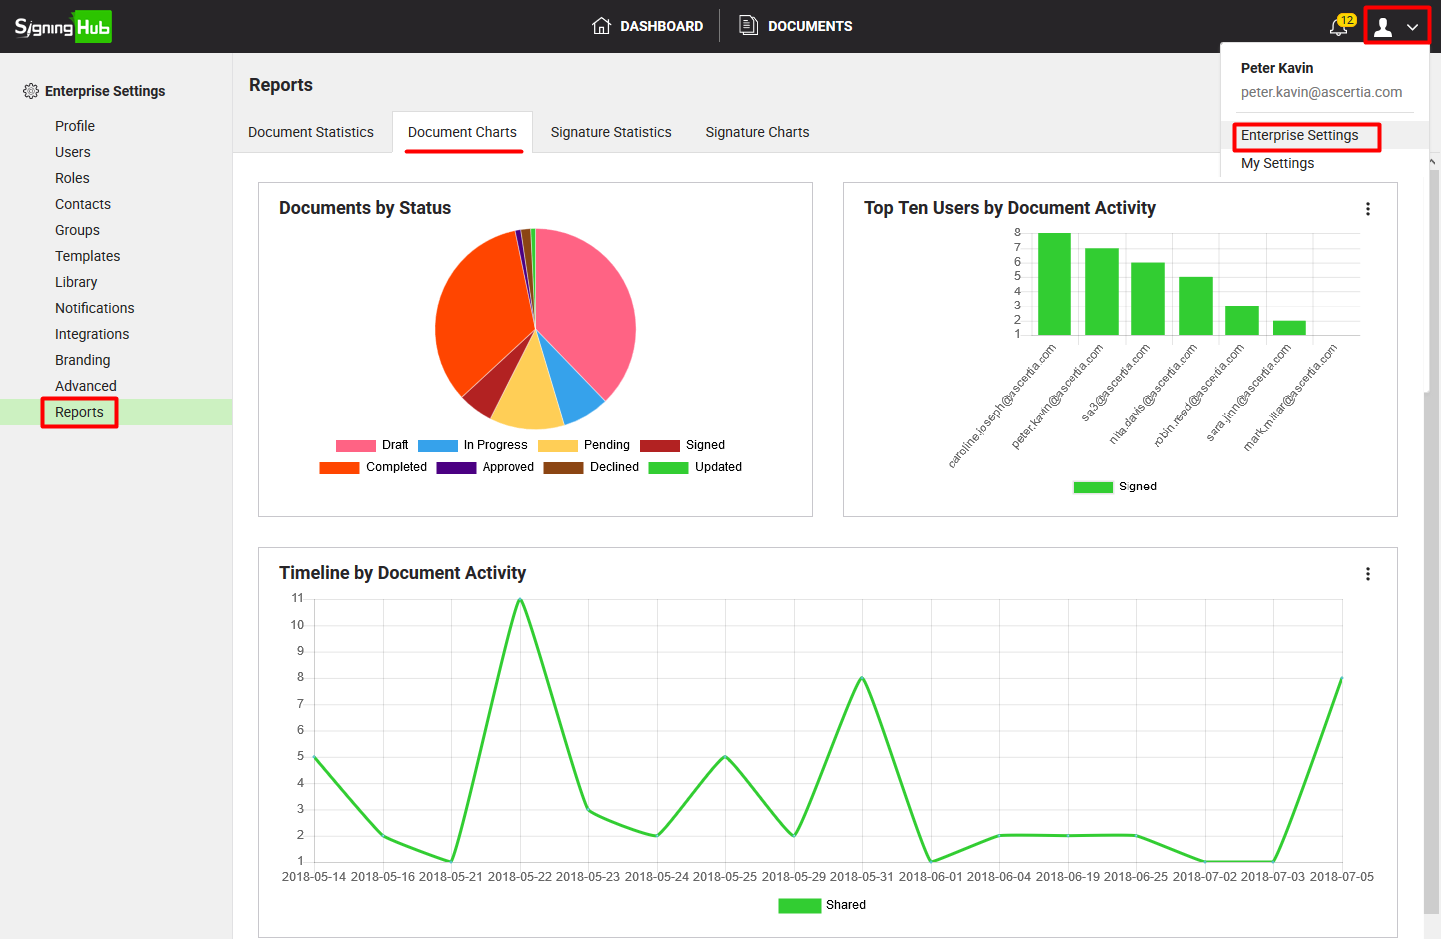Screen dimensions: 1441x939
Task: Open Timeline chart three-dot options menu
Action: (1368, 574)
